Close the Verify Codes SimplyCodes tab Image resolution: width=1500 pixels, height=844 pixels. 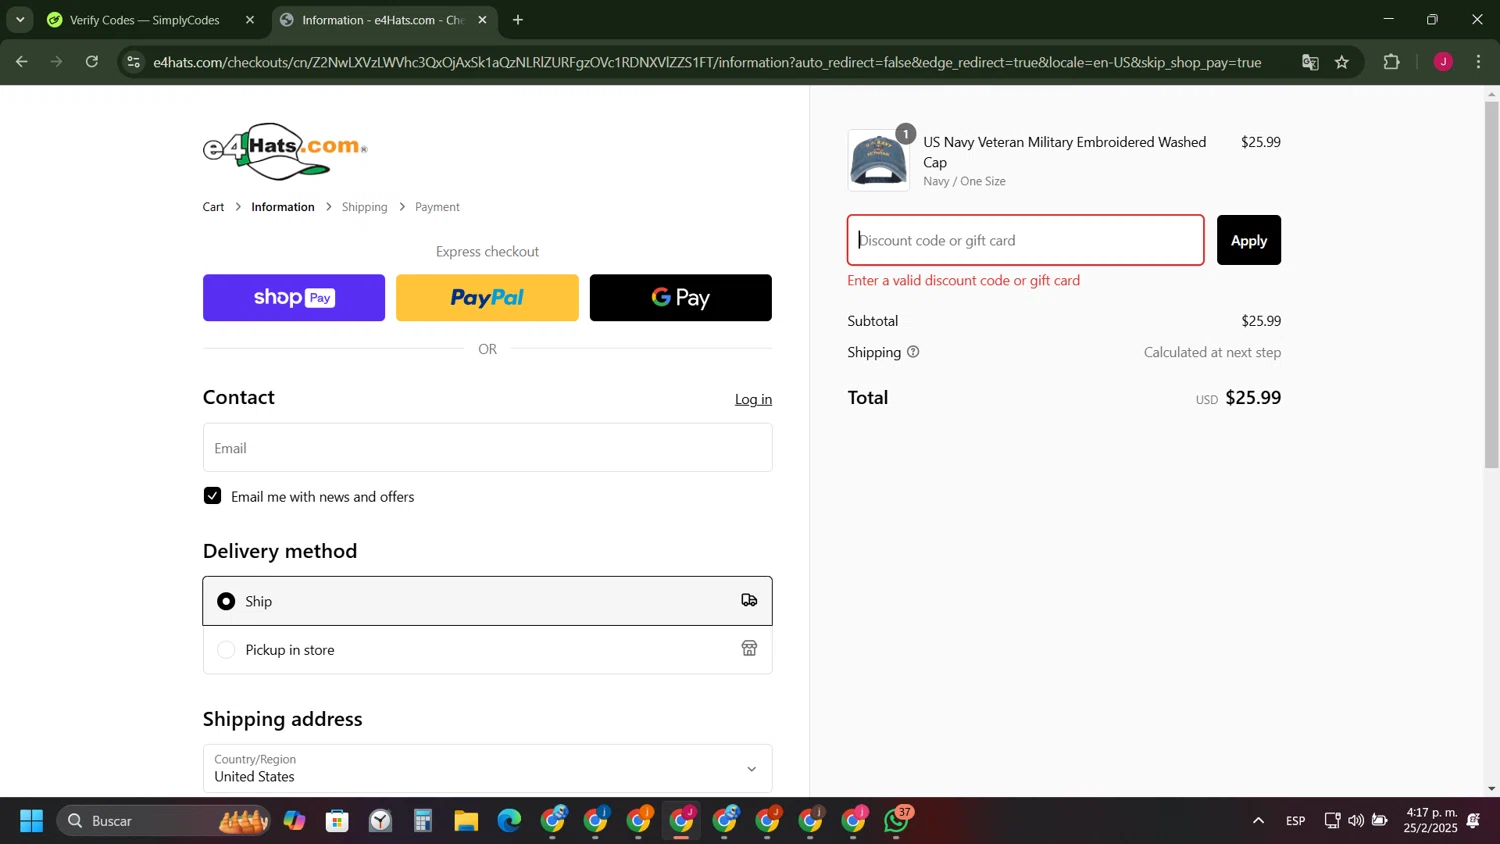pyautogui.click(x=250, y=20)
